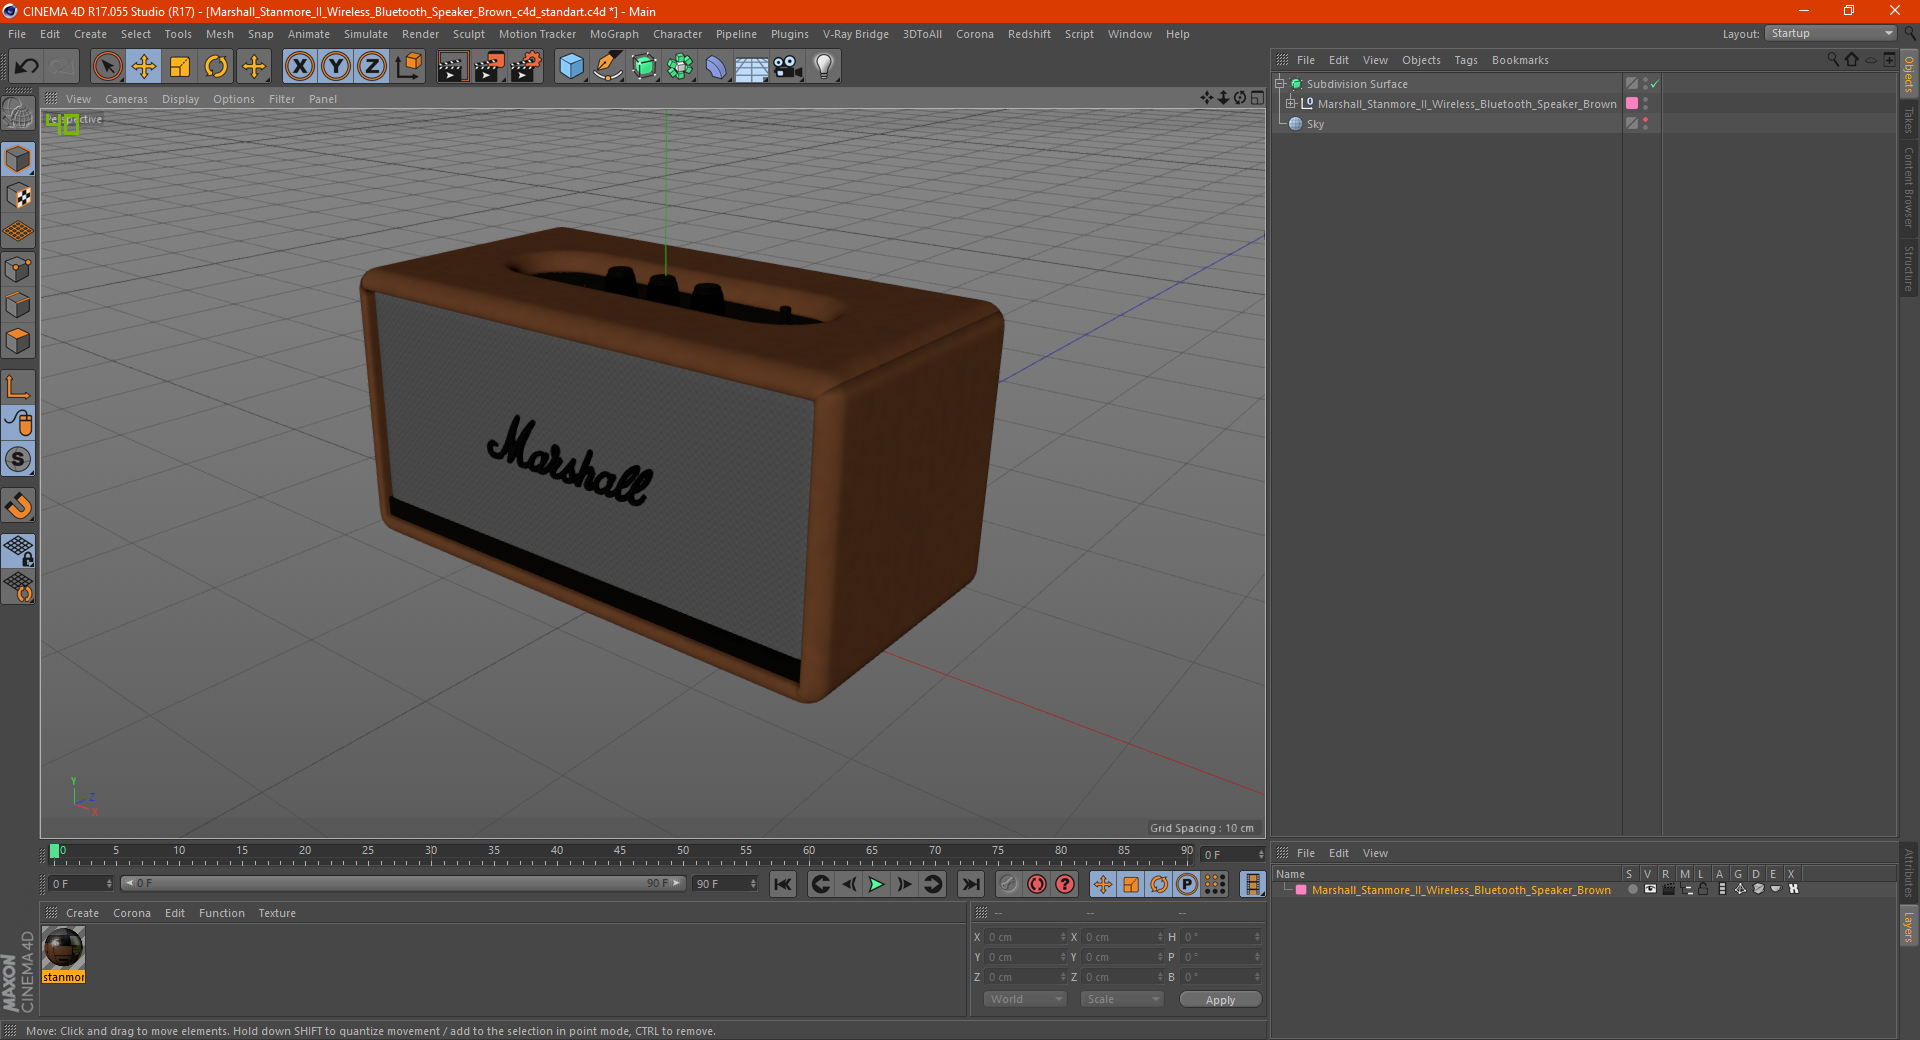1920x1040 pixels.
Task: Switch to Polygons mode cube icon
Action: [19, 341]
